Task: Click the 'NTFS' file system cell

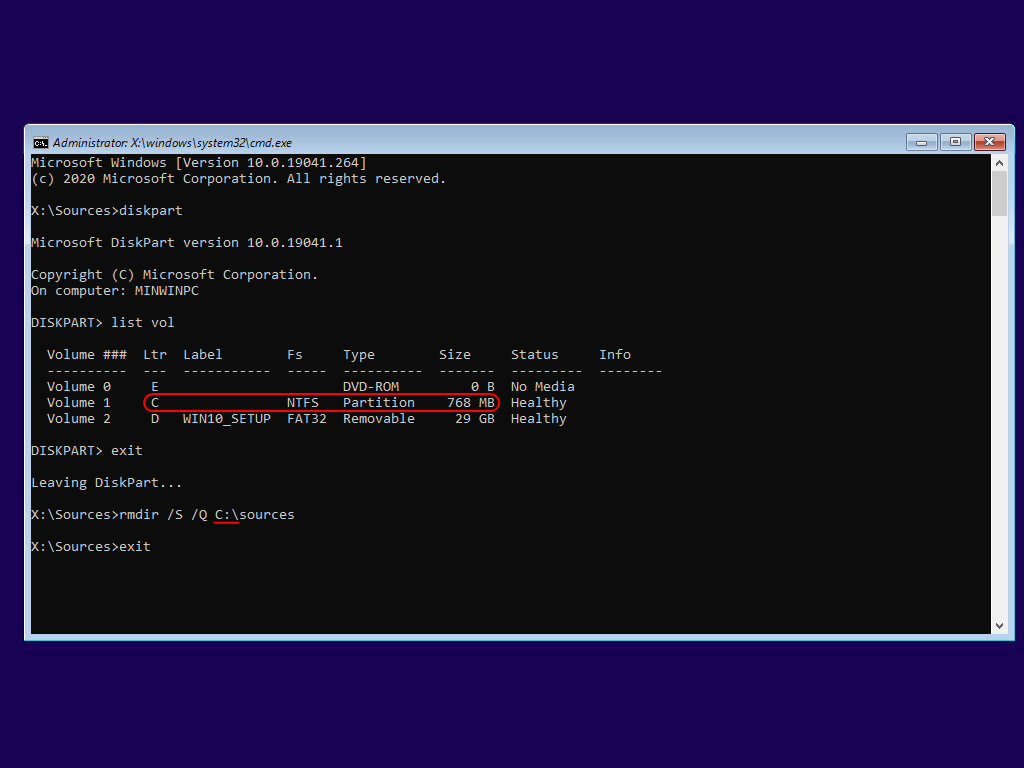Action: point(302,403)
